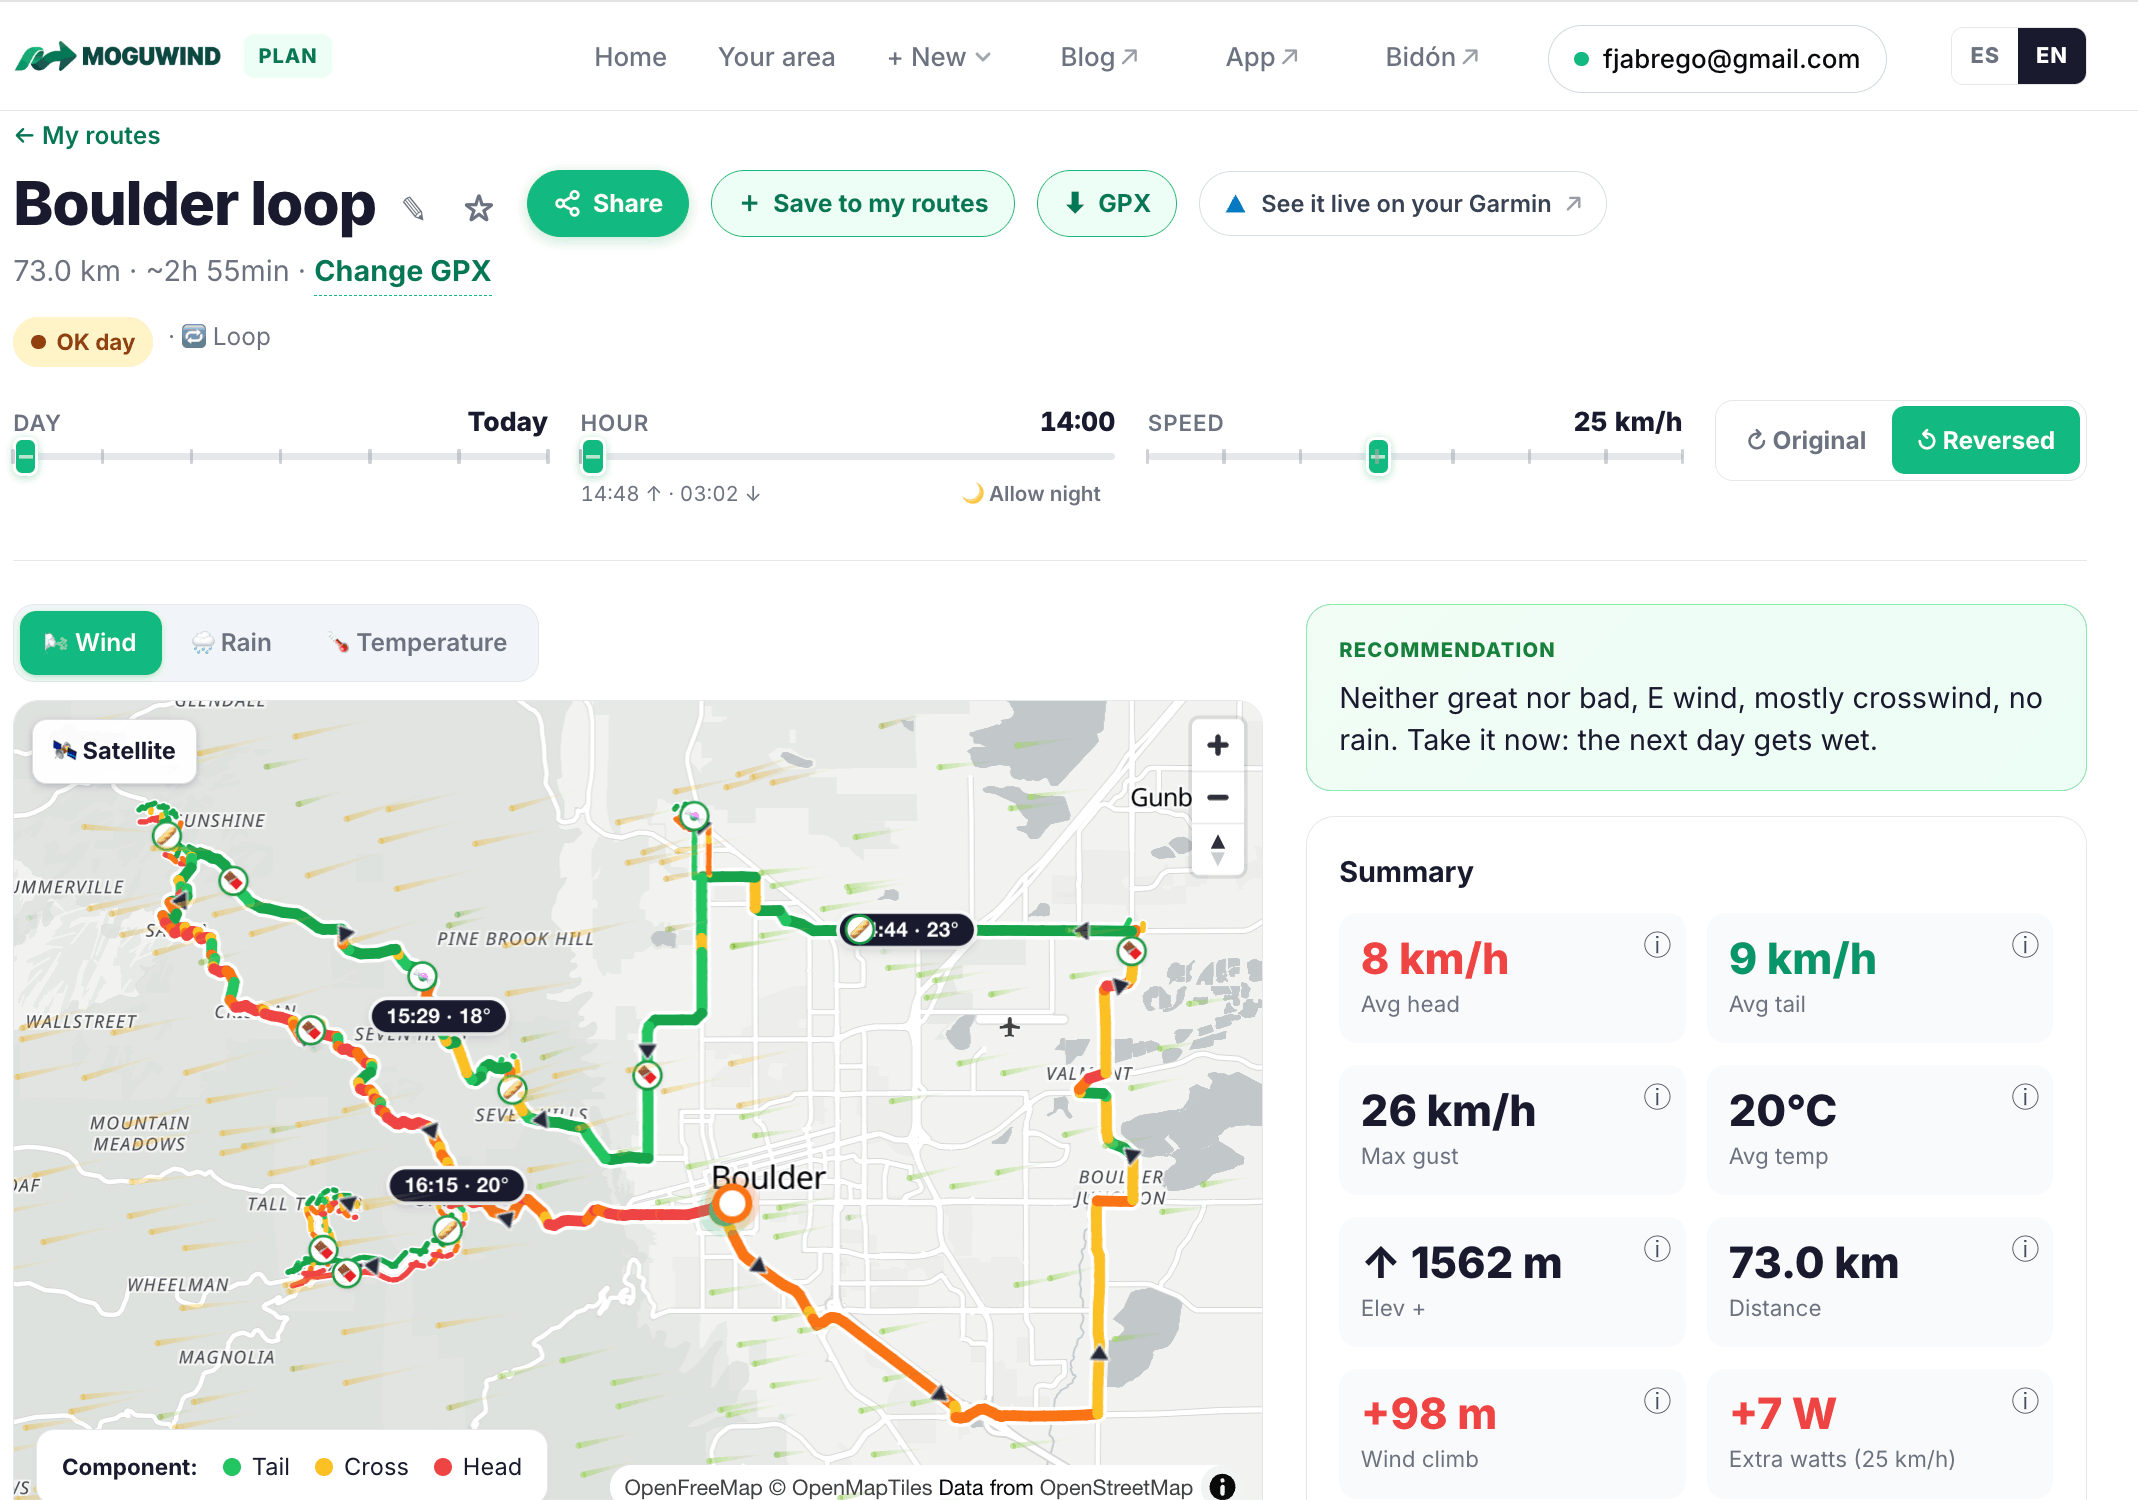The height and width of the screenshot is (1500, 2138).
Task: Open info for Distance stat
Action: (x=2025, y=1249)
